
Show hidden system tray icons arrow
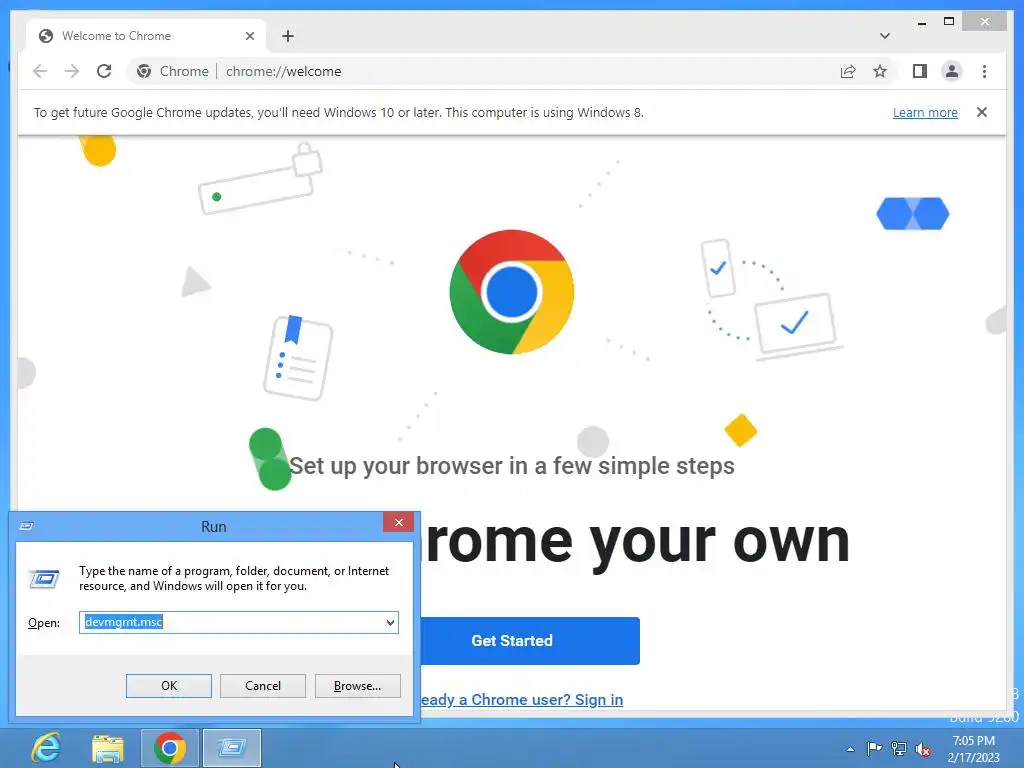850,749
